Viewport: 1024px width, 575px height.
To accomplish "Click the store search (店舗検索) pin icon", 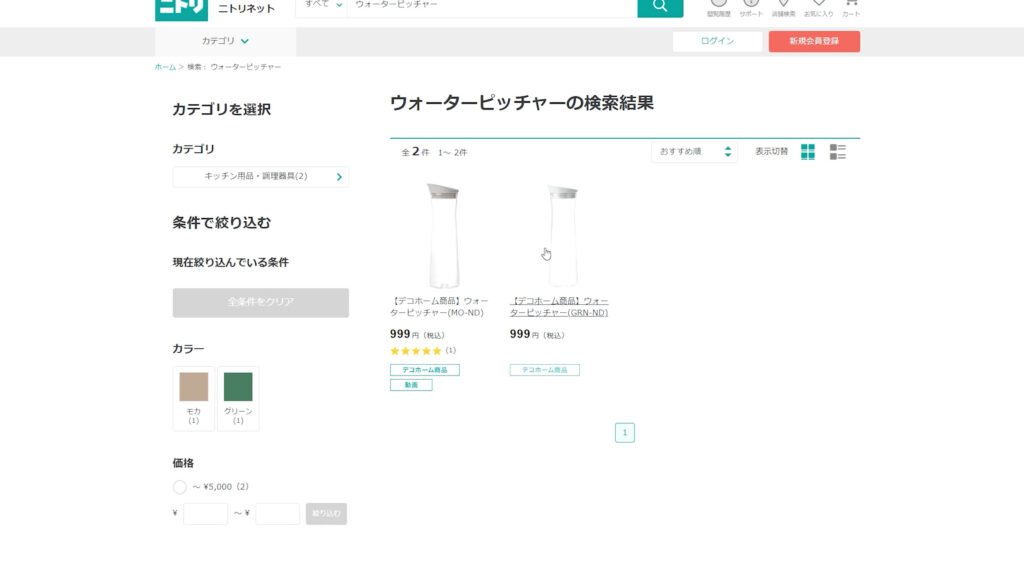I will click(783, 4).
